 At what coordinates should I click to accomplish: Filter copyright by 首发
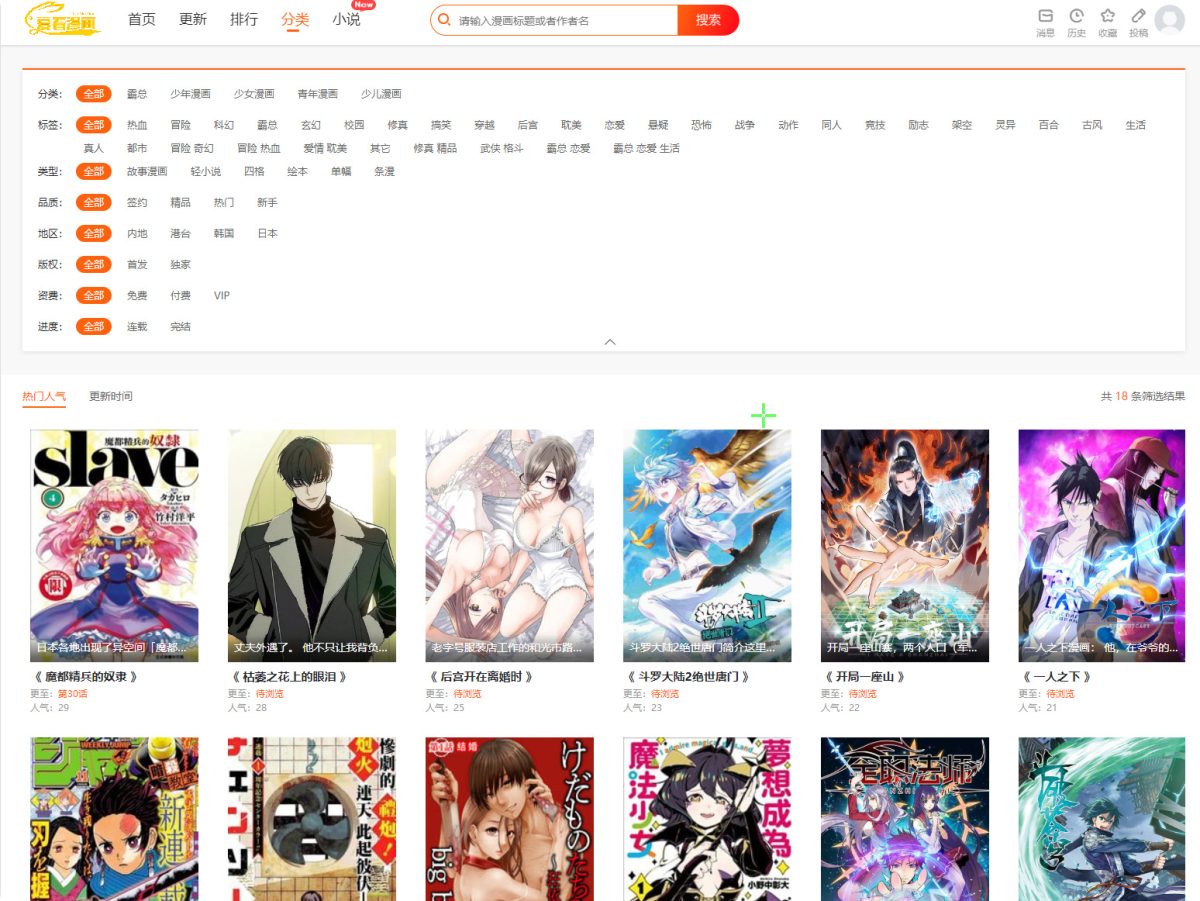(x=137, y=265)
